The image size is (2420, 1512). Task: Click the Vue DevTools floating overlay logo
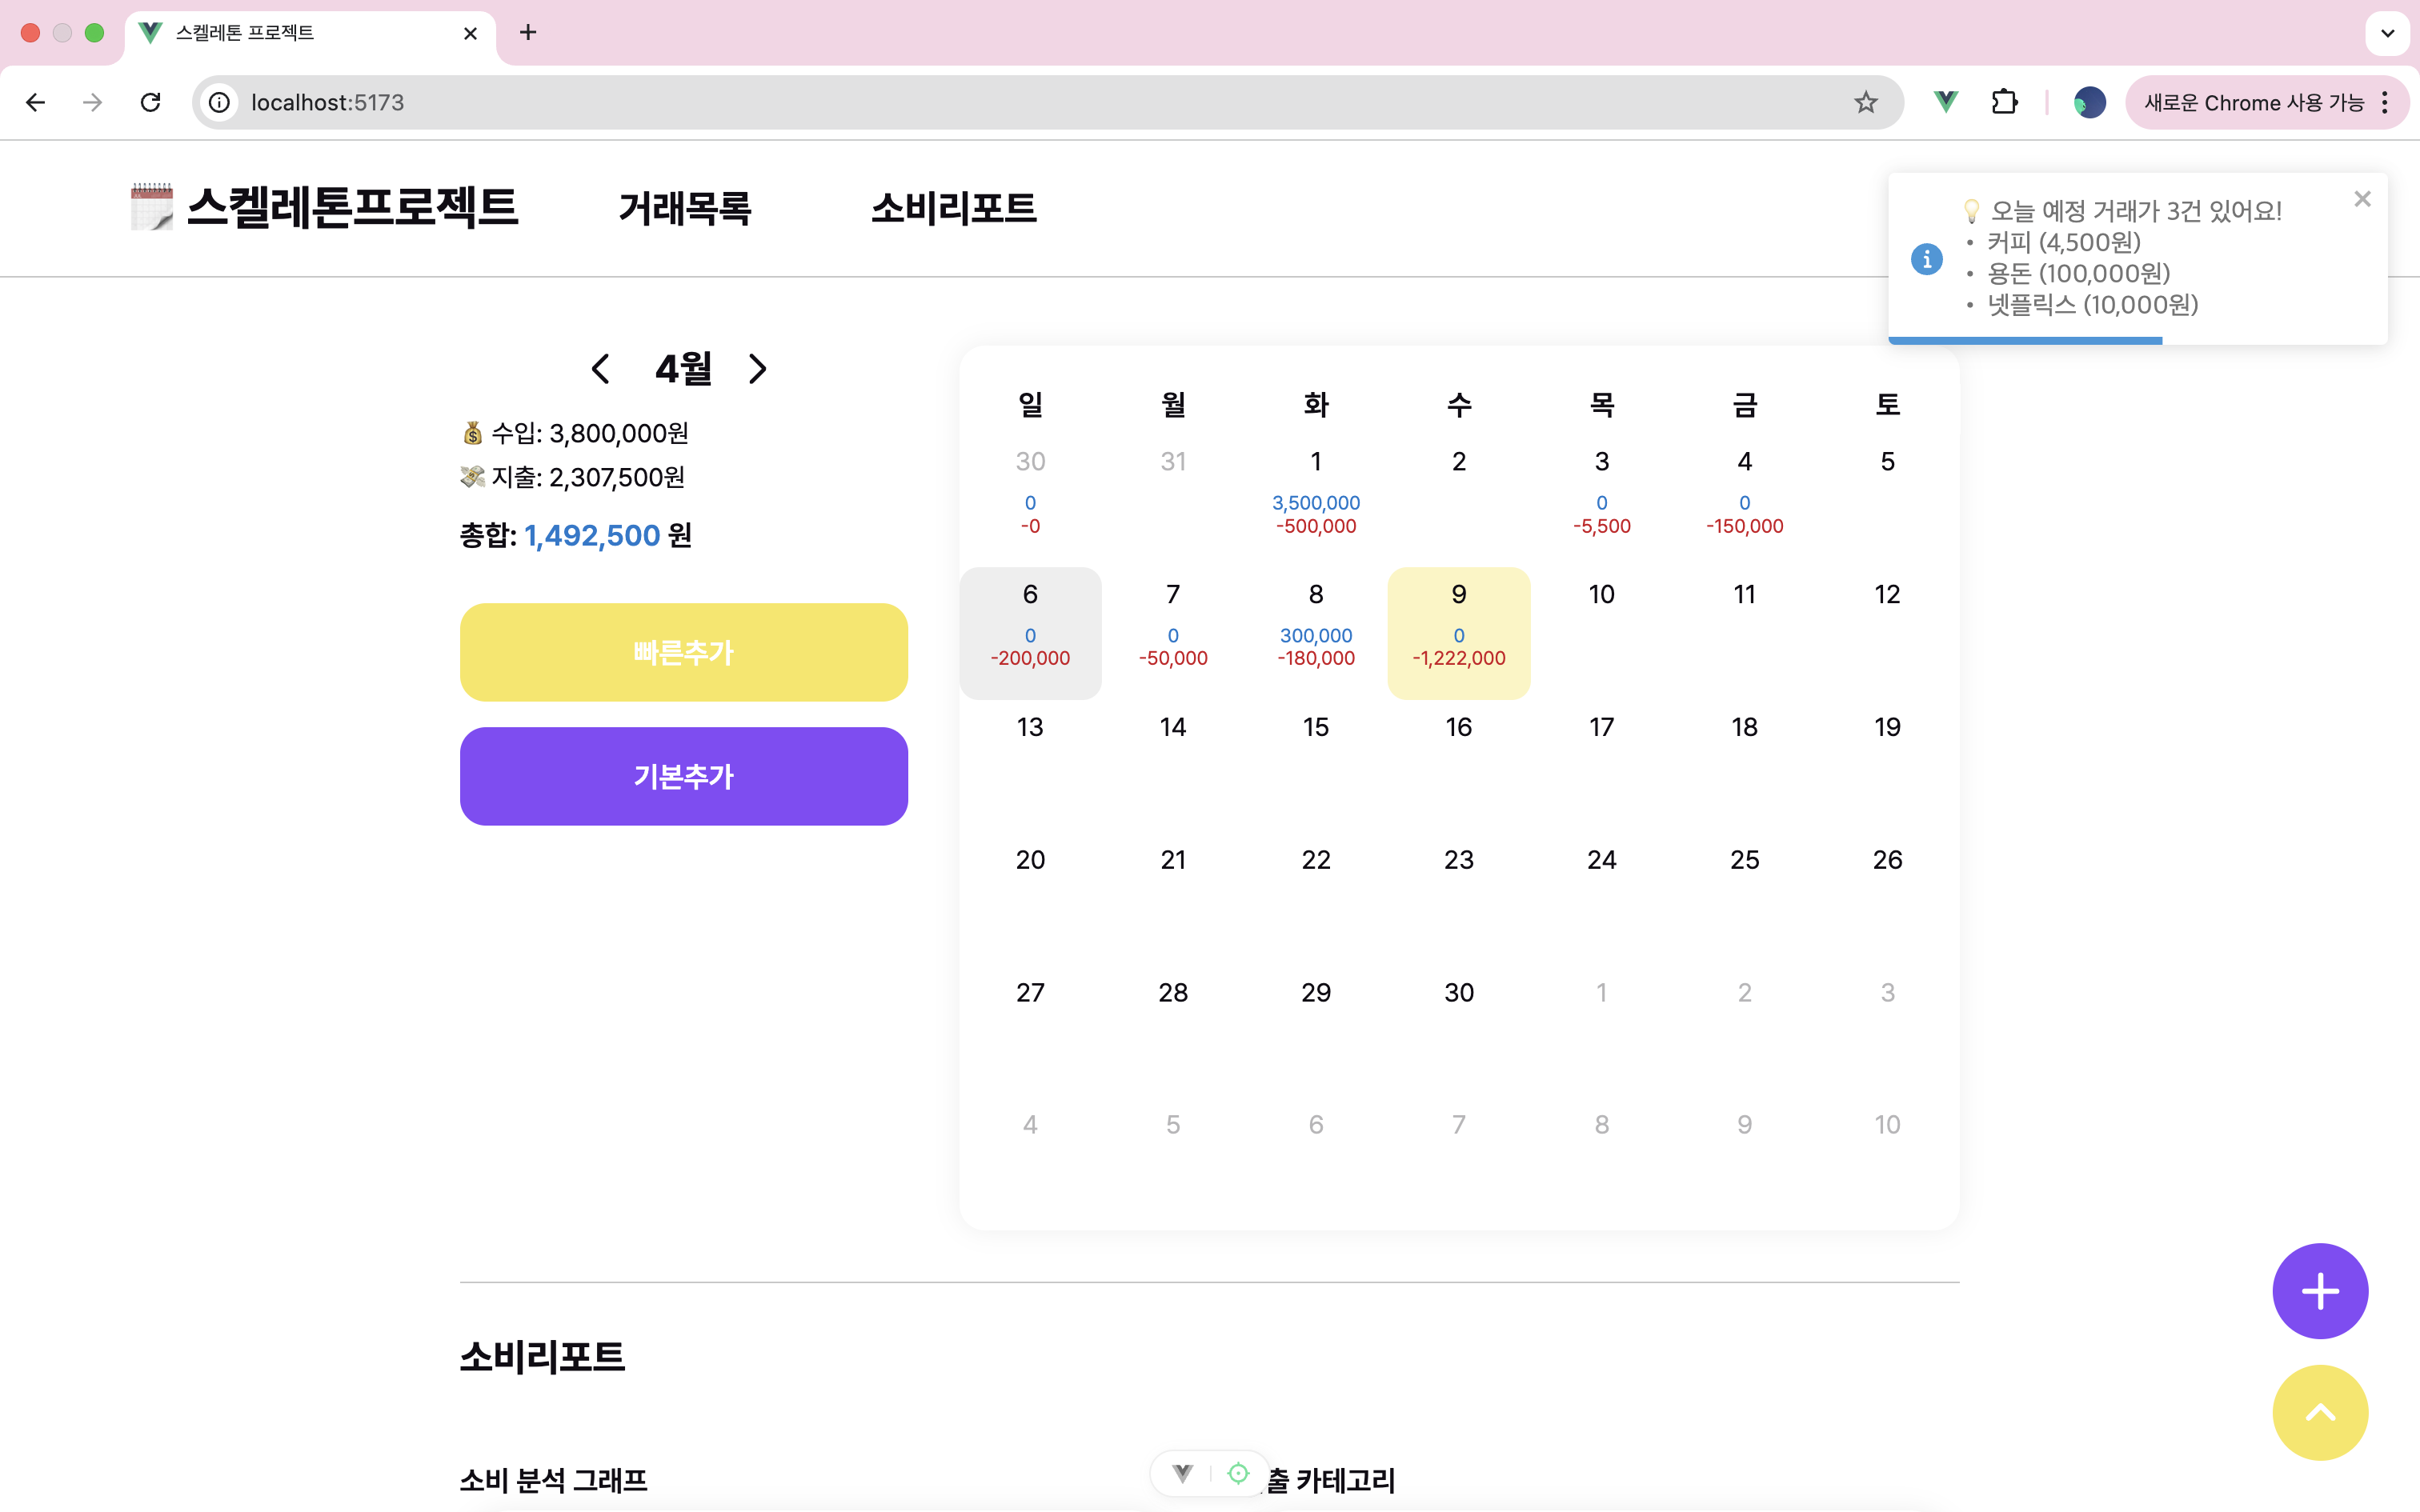tap(1182, 1473)
